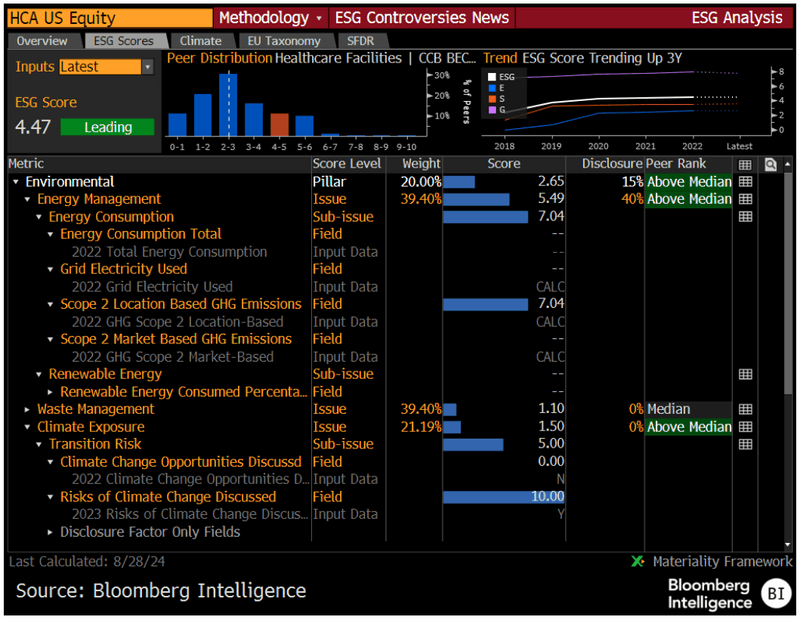Click the table scrollbar down arrow

(x=787, y=544)
